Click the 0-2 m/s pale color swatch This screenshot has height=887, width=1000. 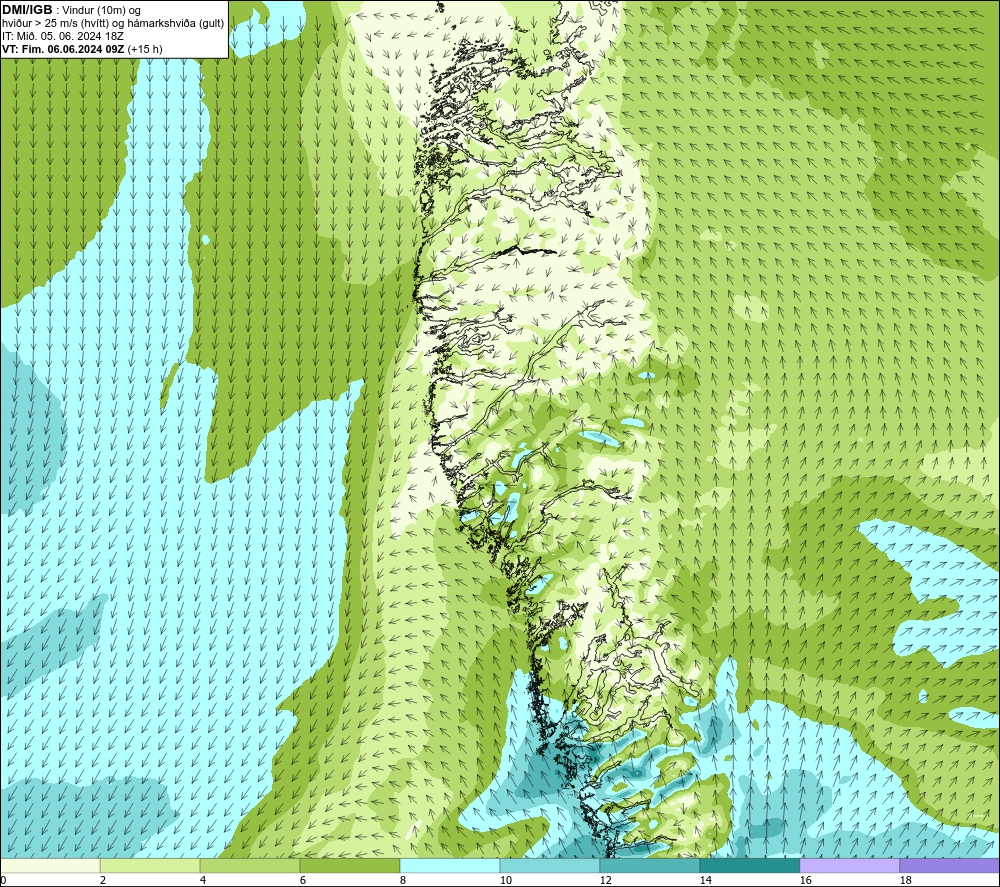pyautogui.click(x=50, y=865)
